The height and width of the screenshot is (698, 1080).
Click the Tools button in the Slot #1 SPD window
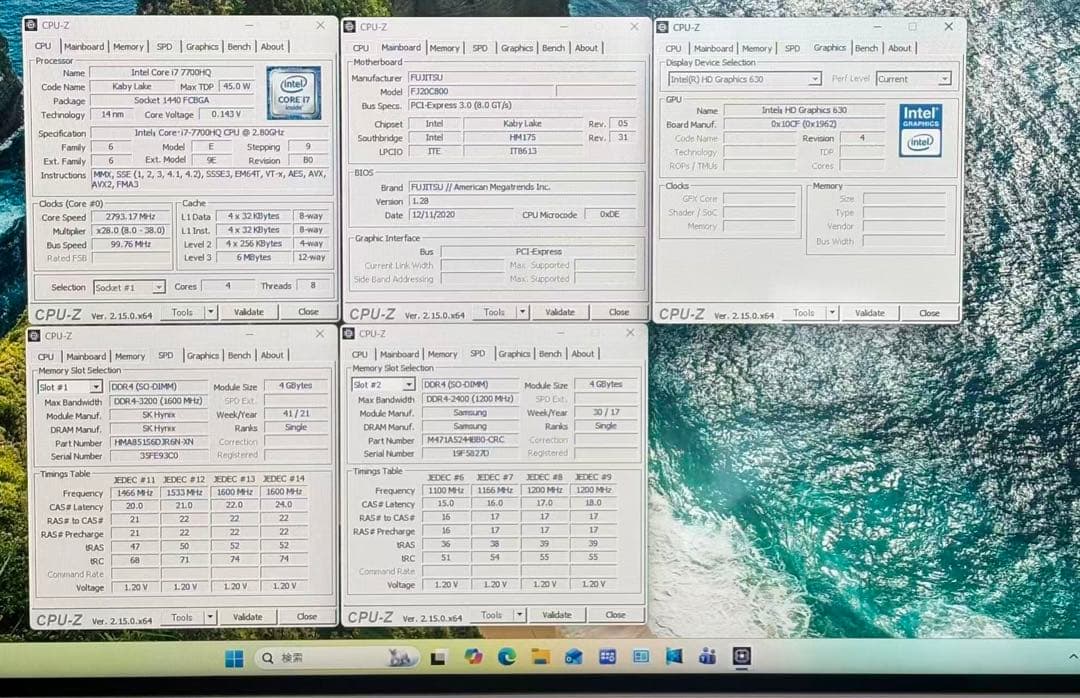click(182, 617)
